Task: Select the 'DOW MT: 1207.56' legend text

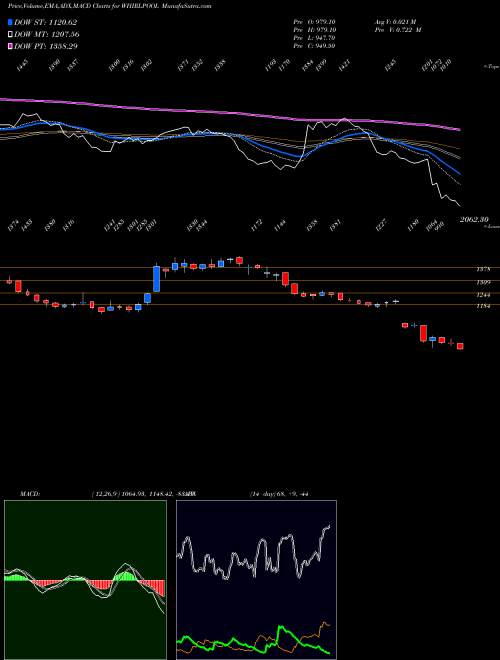Action: point(47,34)
